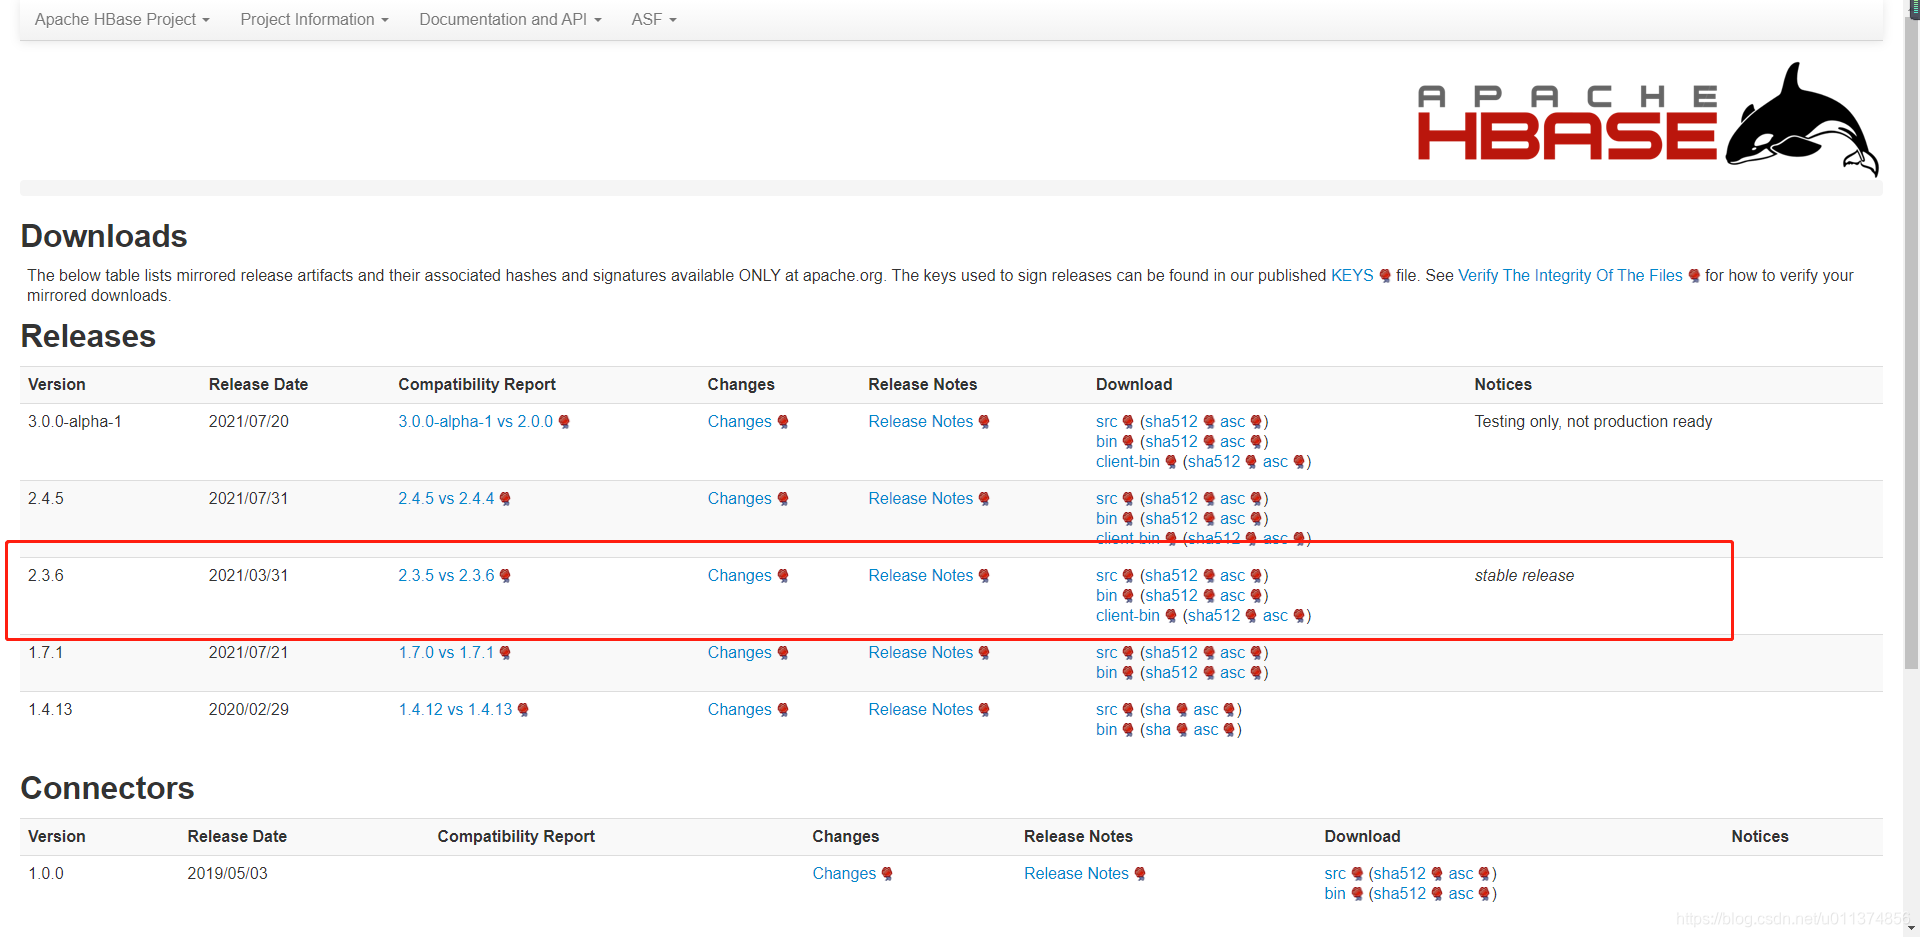1920x937 pixels.
Task: Open asc signature of 2.3.6 src
Action: click(x=1232, y=575)
